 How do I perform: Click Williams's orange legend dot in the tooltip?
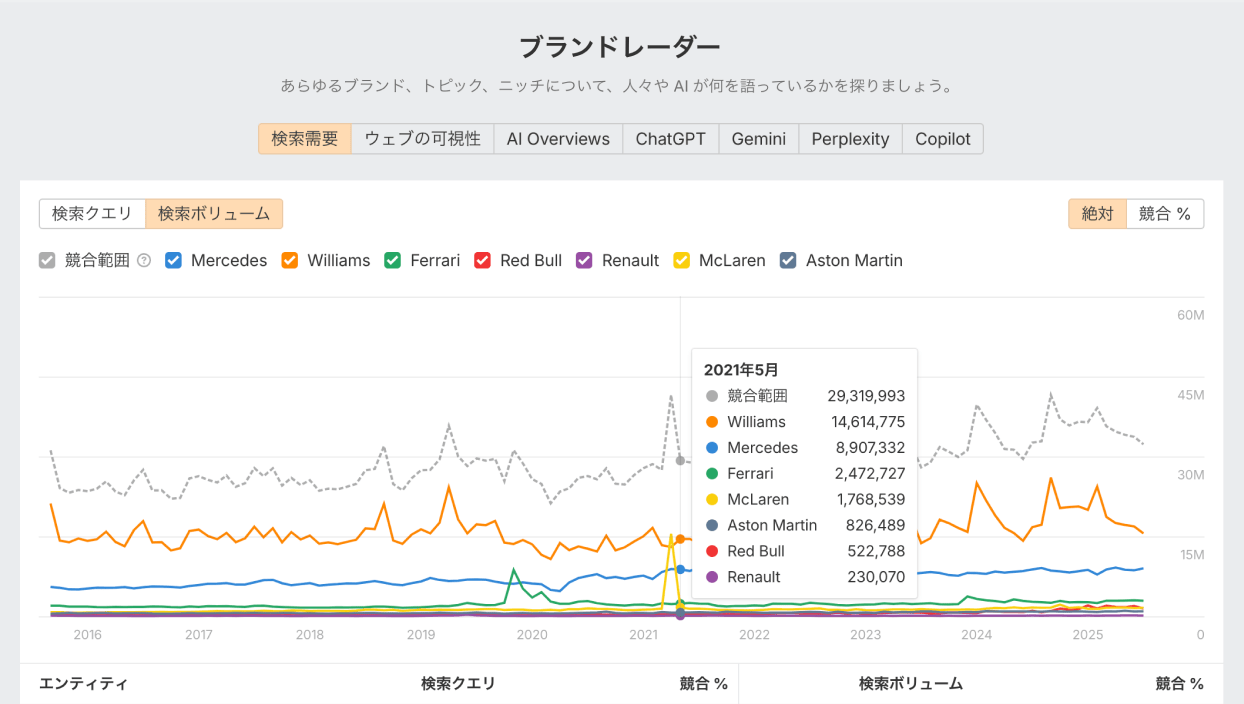pos(711,421)
